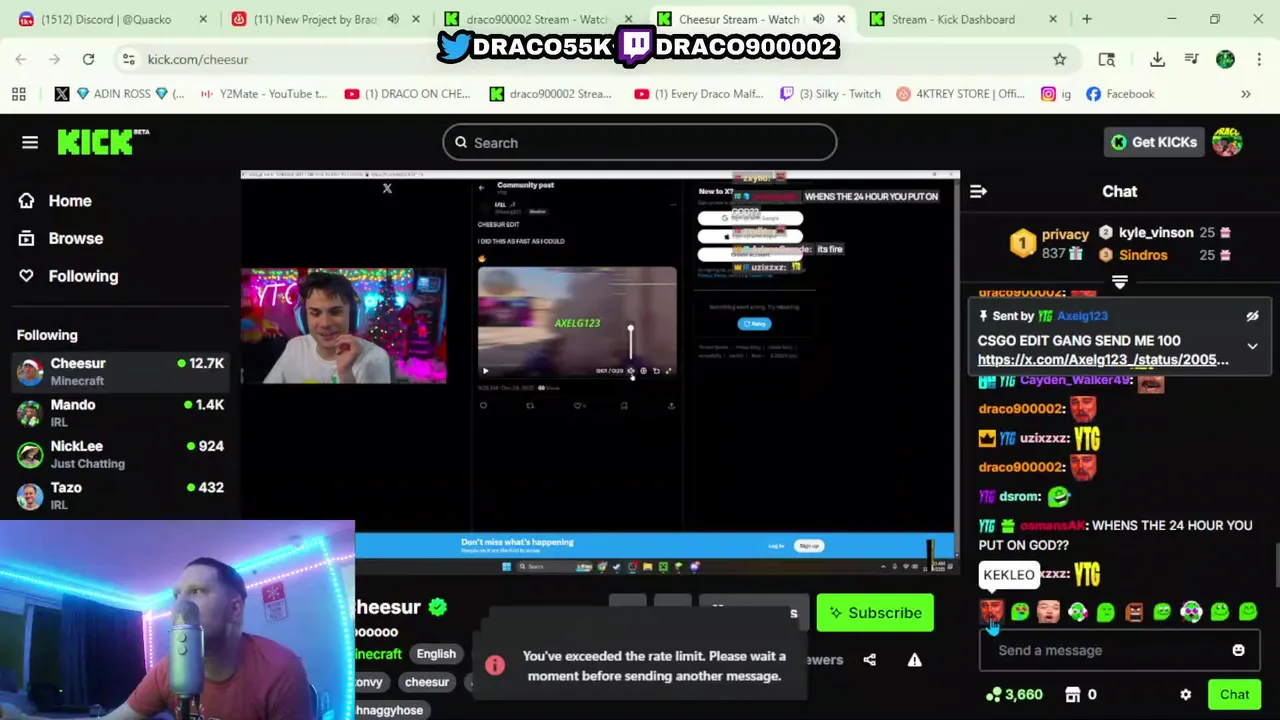Report the stream with warning icon
The width and height of the screenshot is (1280, 720).
point(914,660)
